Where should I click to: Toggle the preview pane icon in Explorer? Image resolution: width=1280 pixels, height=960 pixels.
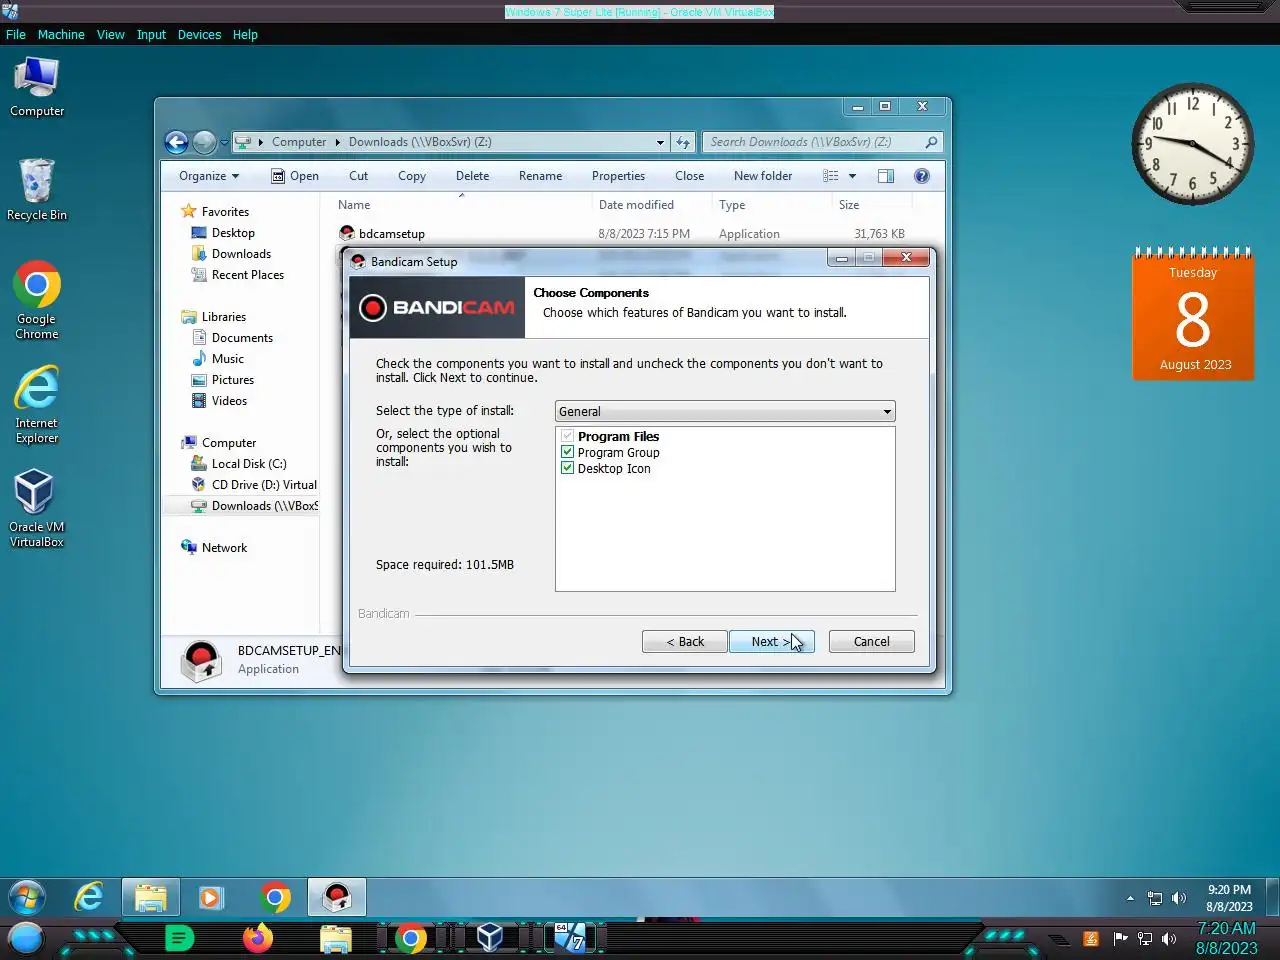(x=886, y=176)
